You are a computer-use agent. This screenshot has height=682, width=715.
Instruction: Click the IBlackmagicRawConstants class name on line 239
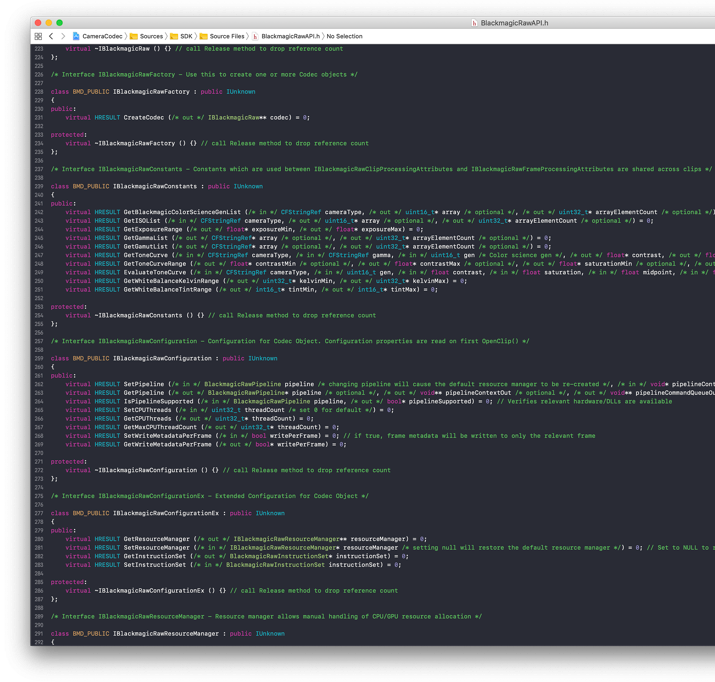click(155, 186)
